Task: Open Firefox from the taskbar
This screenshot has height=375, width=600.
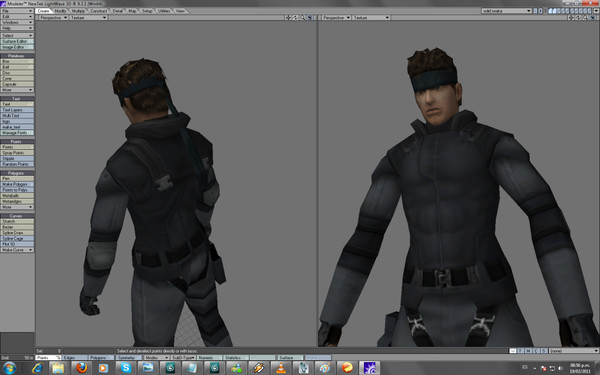Action: (81, 368)
